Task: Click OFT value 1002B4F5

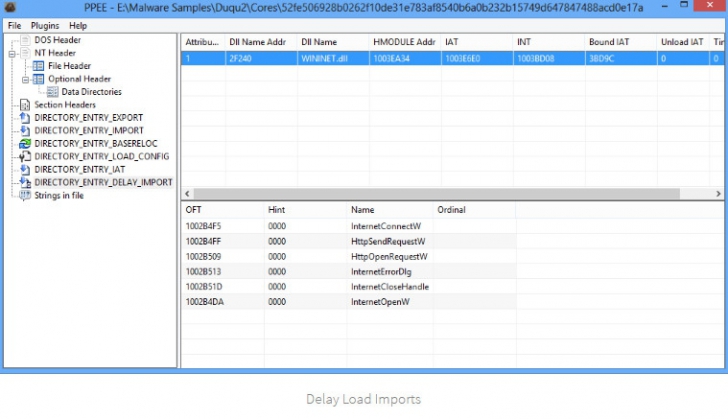Action: [x=203, y=226]
